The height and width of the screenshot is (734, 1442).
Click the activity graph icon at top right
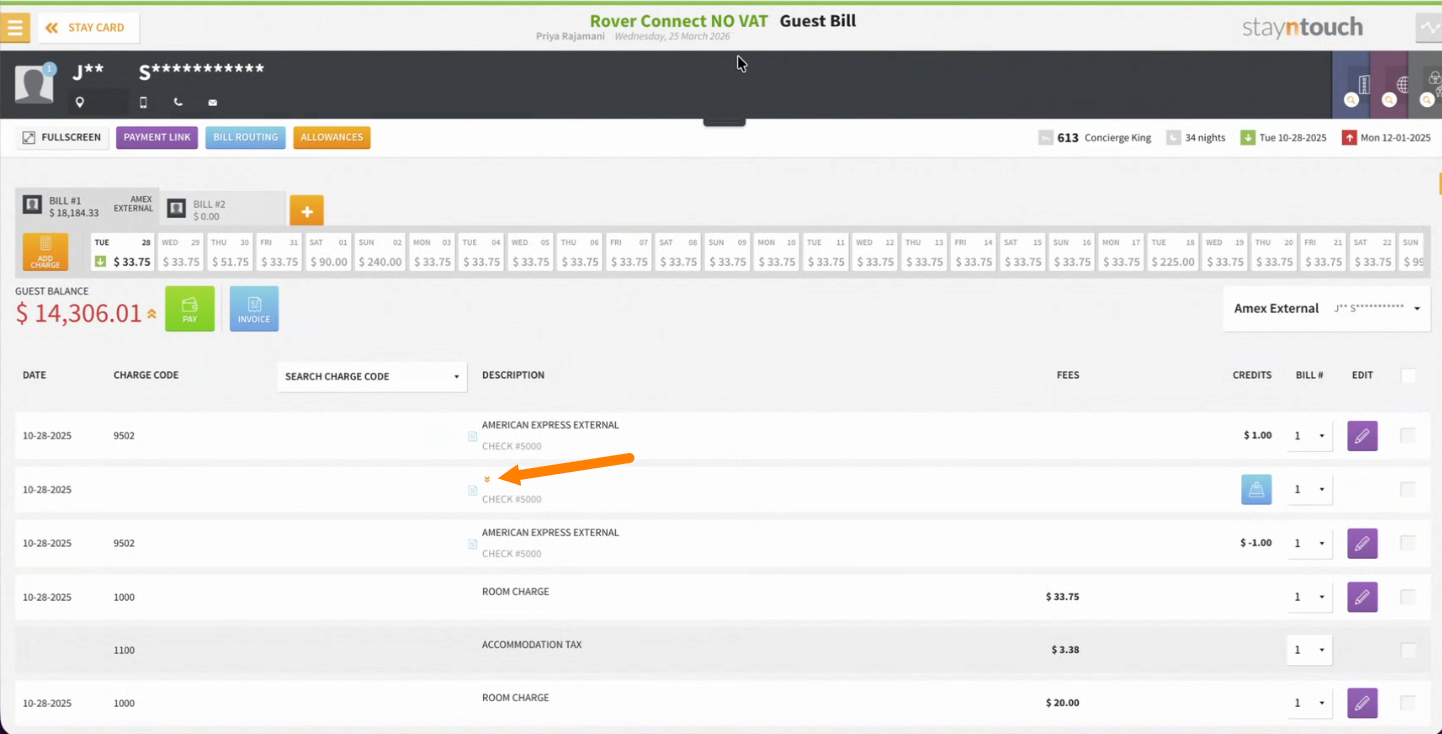[1429, 28]
